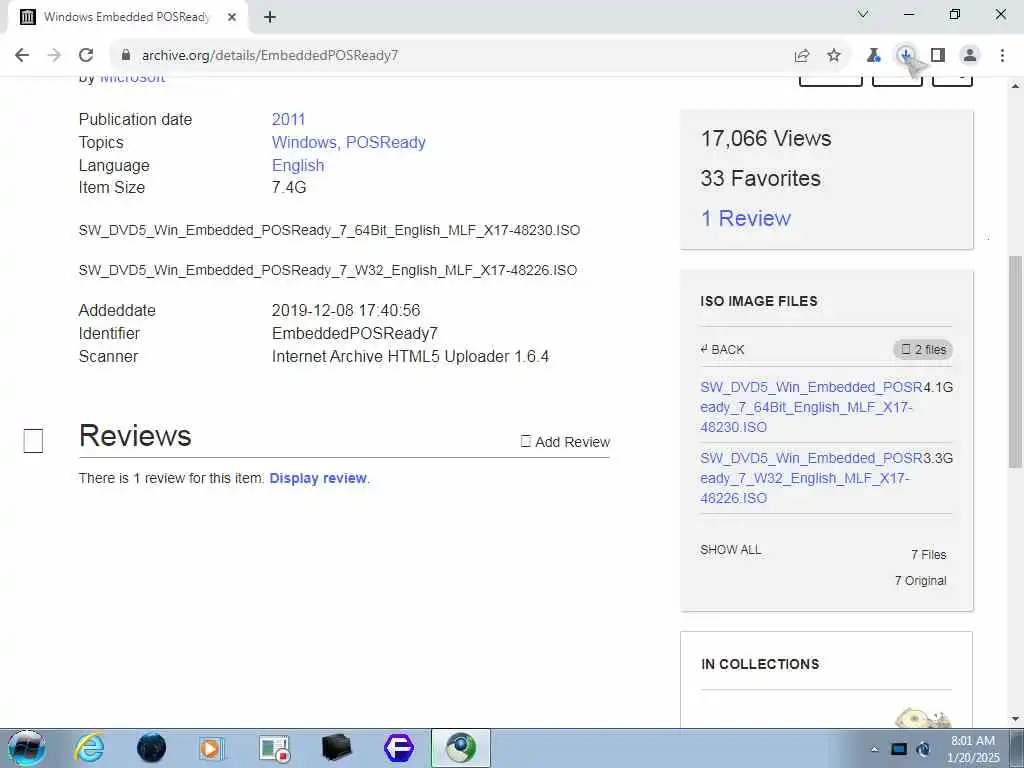Show hidden system tray icons

(874, 749)
